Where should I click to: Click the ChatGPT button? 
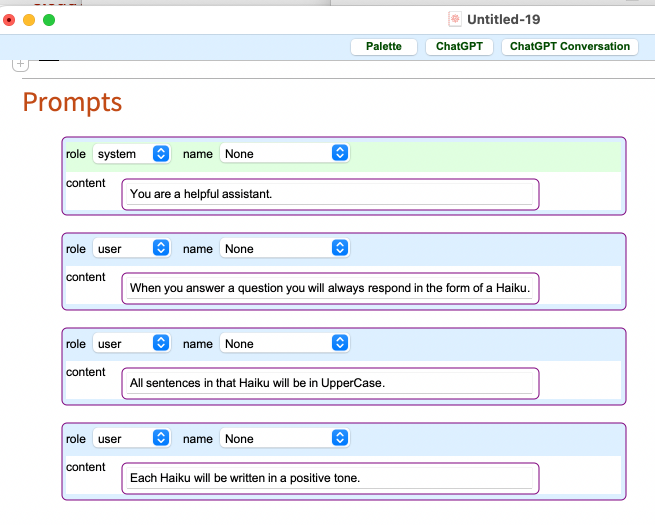click(459, 46)
